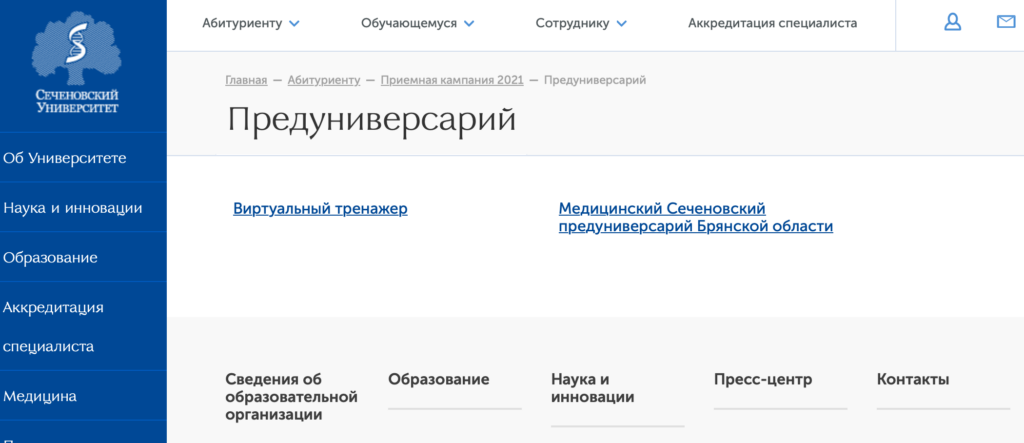The height and width of the screenshot is (443, 1024).
Task: Open the Абитуриенту top menu item
Action: tap(242, 24)
